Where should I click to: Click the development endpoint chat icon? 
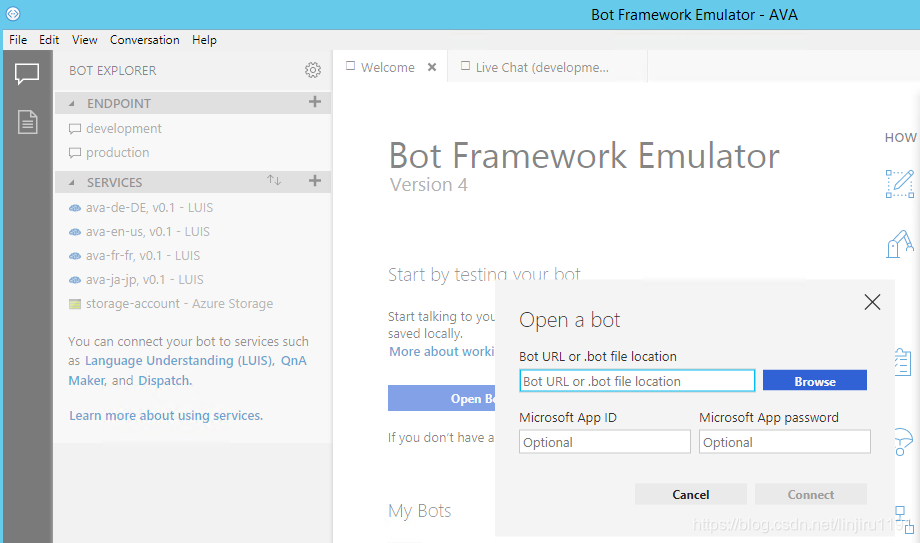click(75, 129)
